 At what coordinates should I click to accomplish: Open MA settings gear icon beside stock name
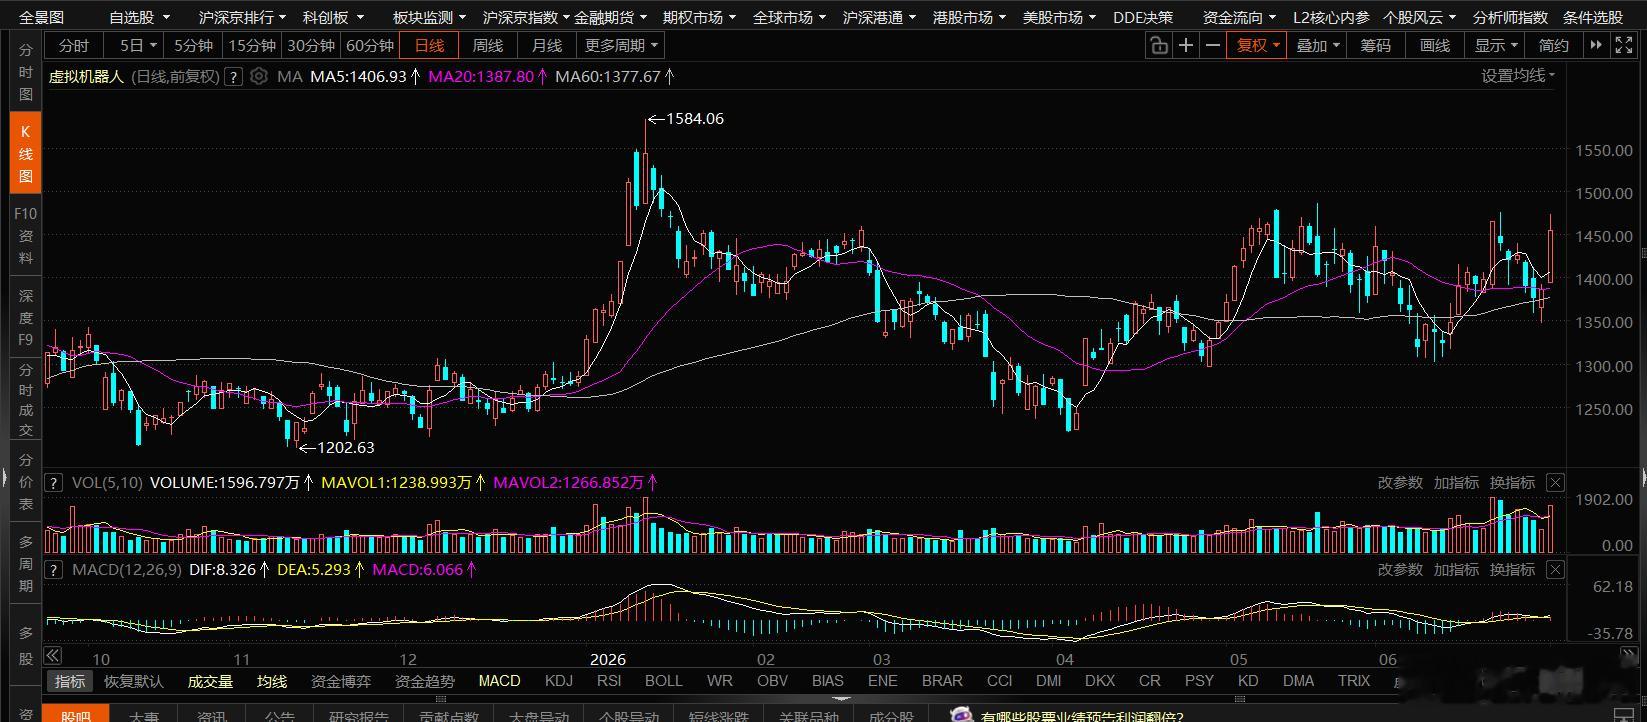pos(259,76)
